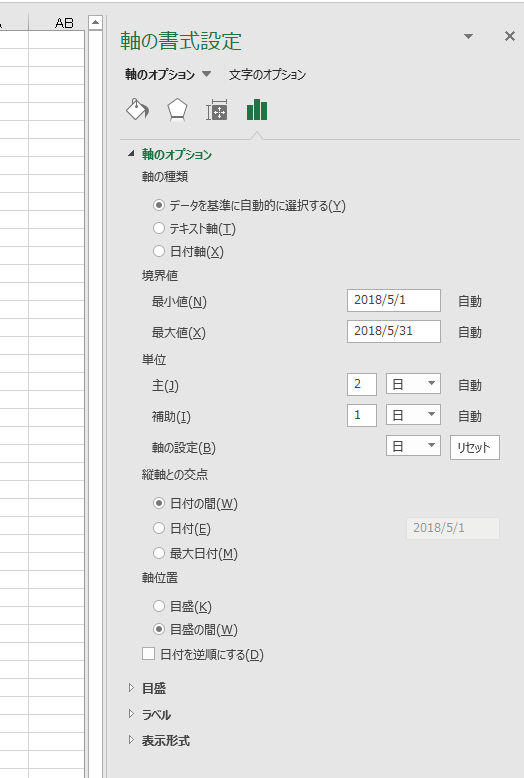Image resolution: width=524 pixels, height=778 pixels.
Task: Click the 軸の書式設定 pane title
Action: click(x=181, y=41)
